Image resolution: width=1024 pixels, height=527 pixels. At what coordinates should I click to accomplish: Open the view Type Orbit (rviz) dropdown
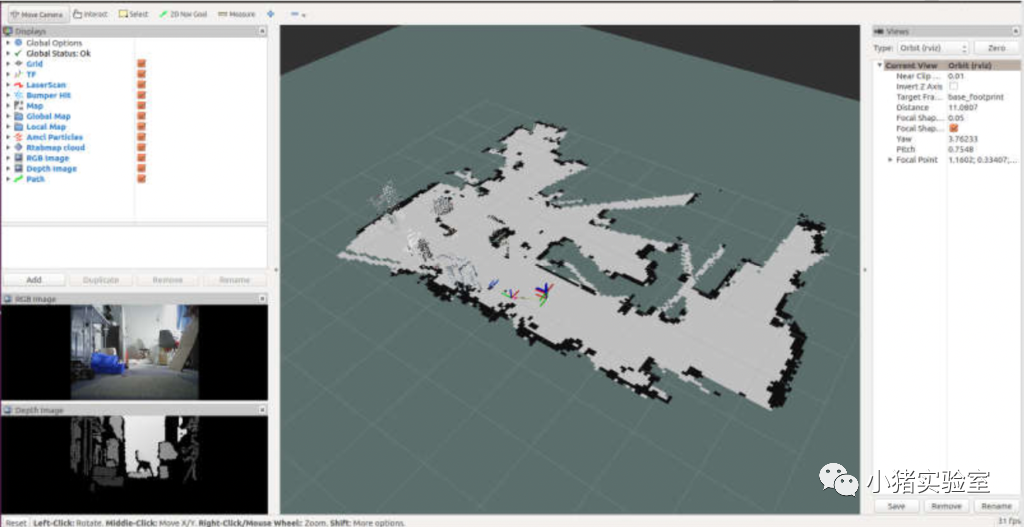click(x=933, y=48)
